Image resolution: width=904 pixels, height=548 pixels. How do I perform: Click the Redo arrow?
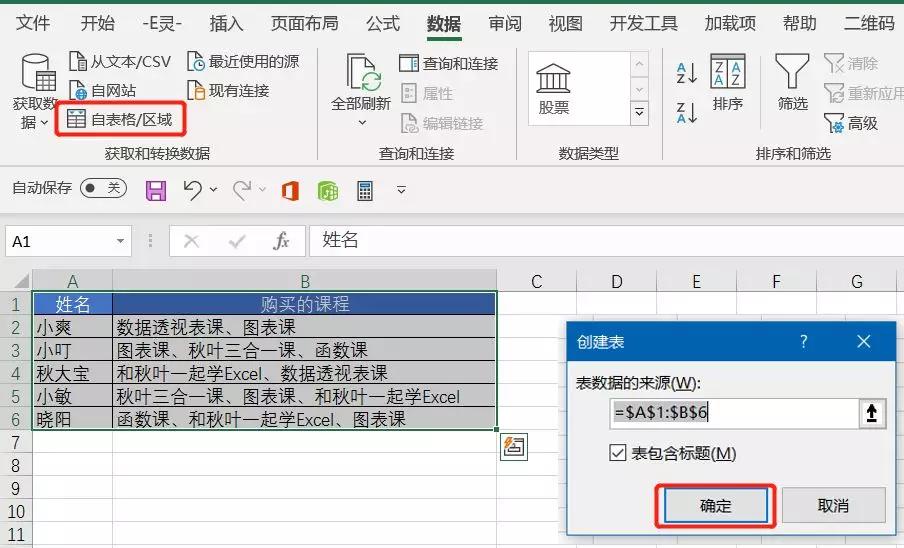pyautogui.click(x=242, y=190)
